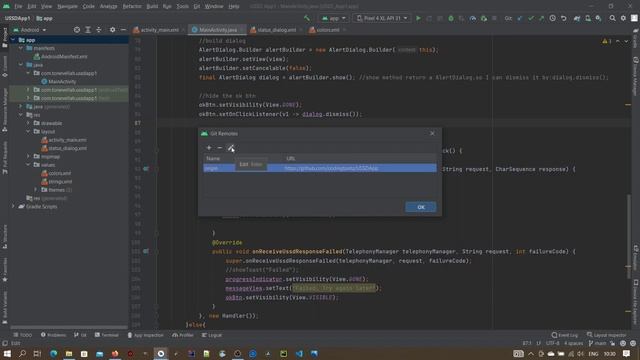Open the Android view dropdown
This screenshot has width=640, height=360.
pyautogui.click(x=30, y=30)
